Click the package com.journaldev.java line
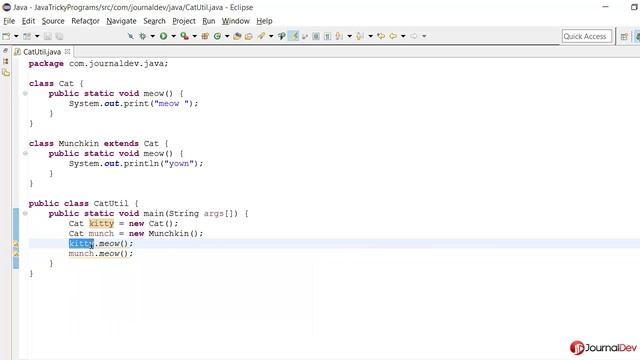The width and height of the screenshot is (640, 360). pyautogui.click(x=98, y=64)
